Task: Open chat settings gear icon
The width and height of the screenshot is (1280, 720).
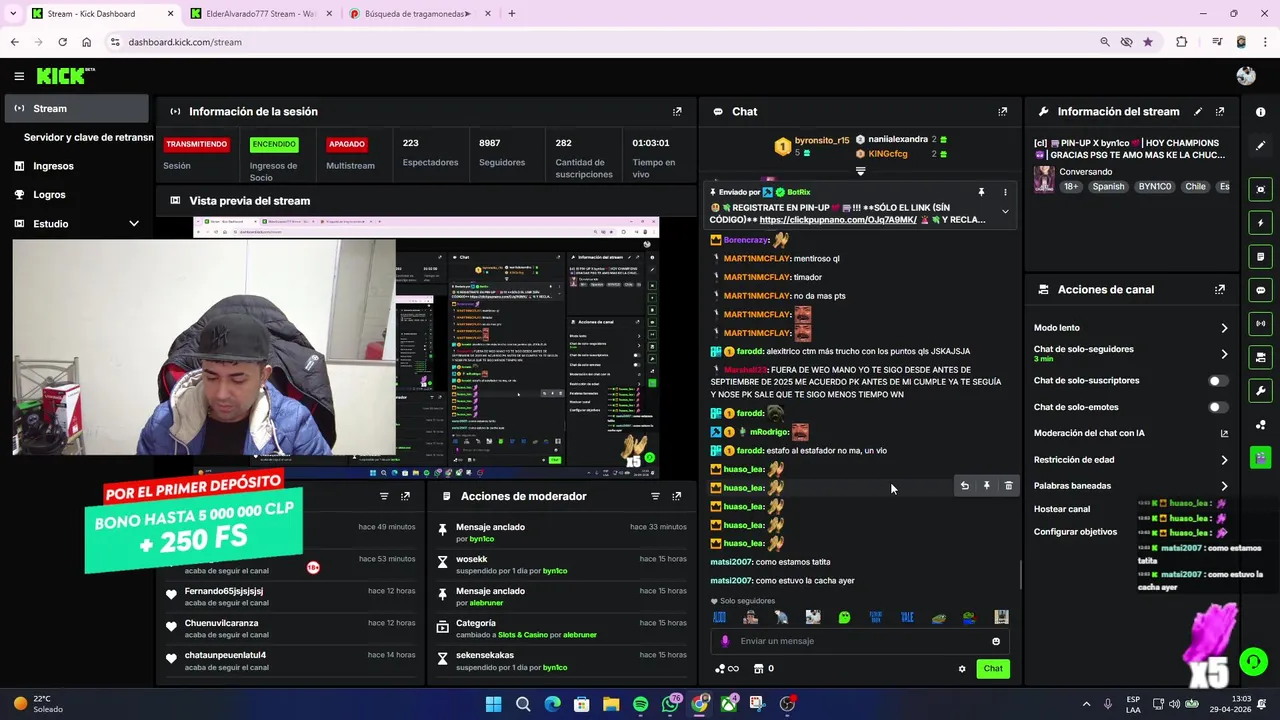Action: click(962, 669)
